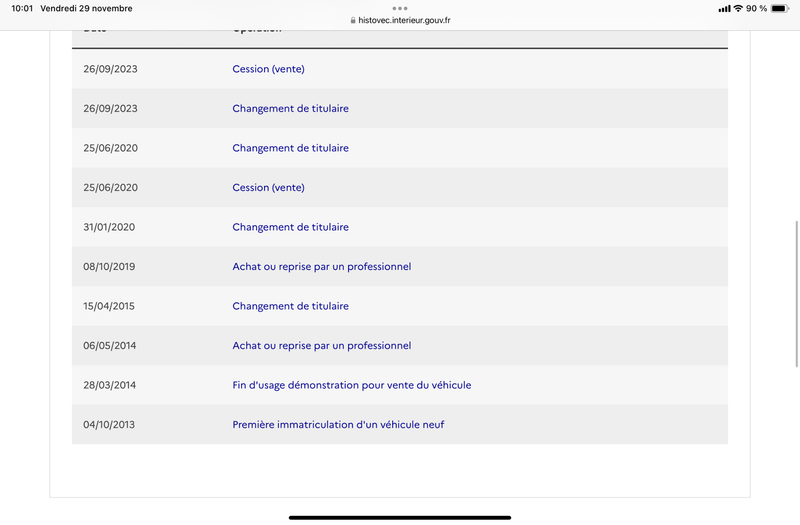
Task: Tap the battery icon in status bar
Action: click(780, 8)
